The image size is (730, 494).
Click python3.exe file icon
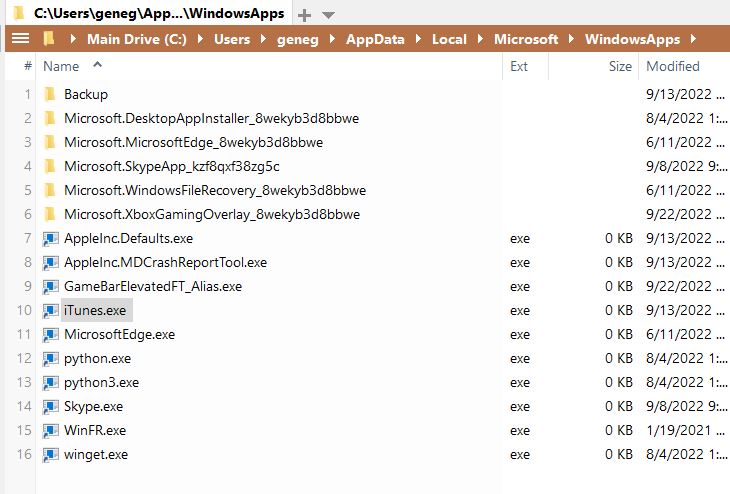tap(50, 382)
